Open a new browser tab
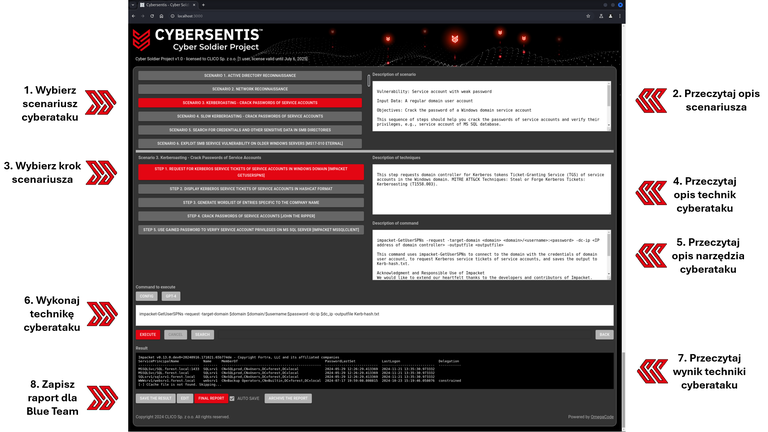768x432 pixels. 203,5
